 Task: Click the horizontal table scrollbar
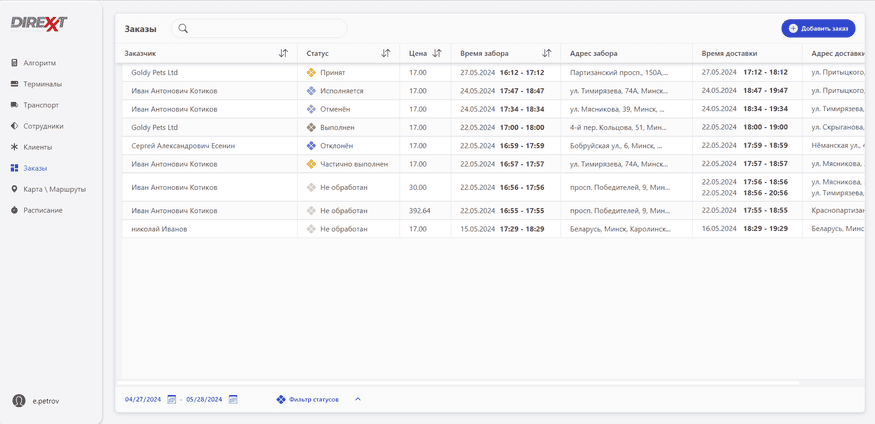click(x=460, y=383)
